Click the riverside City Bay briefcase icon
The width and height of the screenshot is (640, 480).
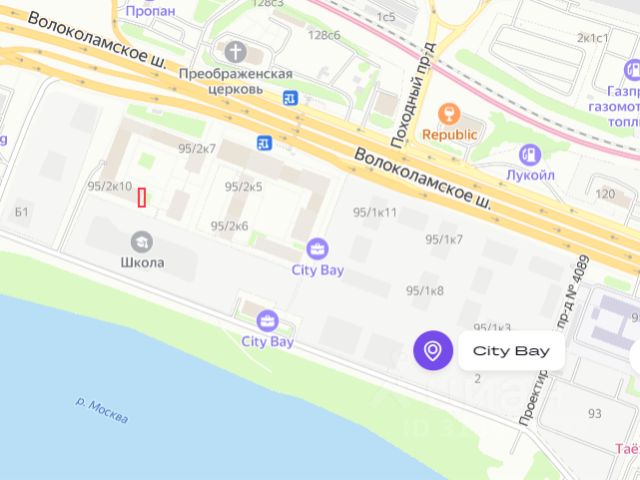point(267,321)
